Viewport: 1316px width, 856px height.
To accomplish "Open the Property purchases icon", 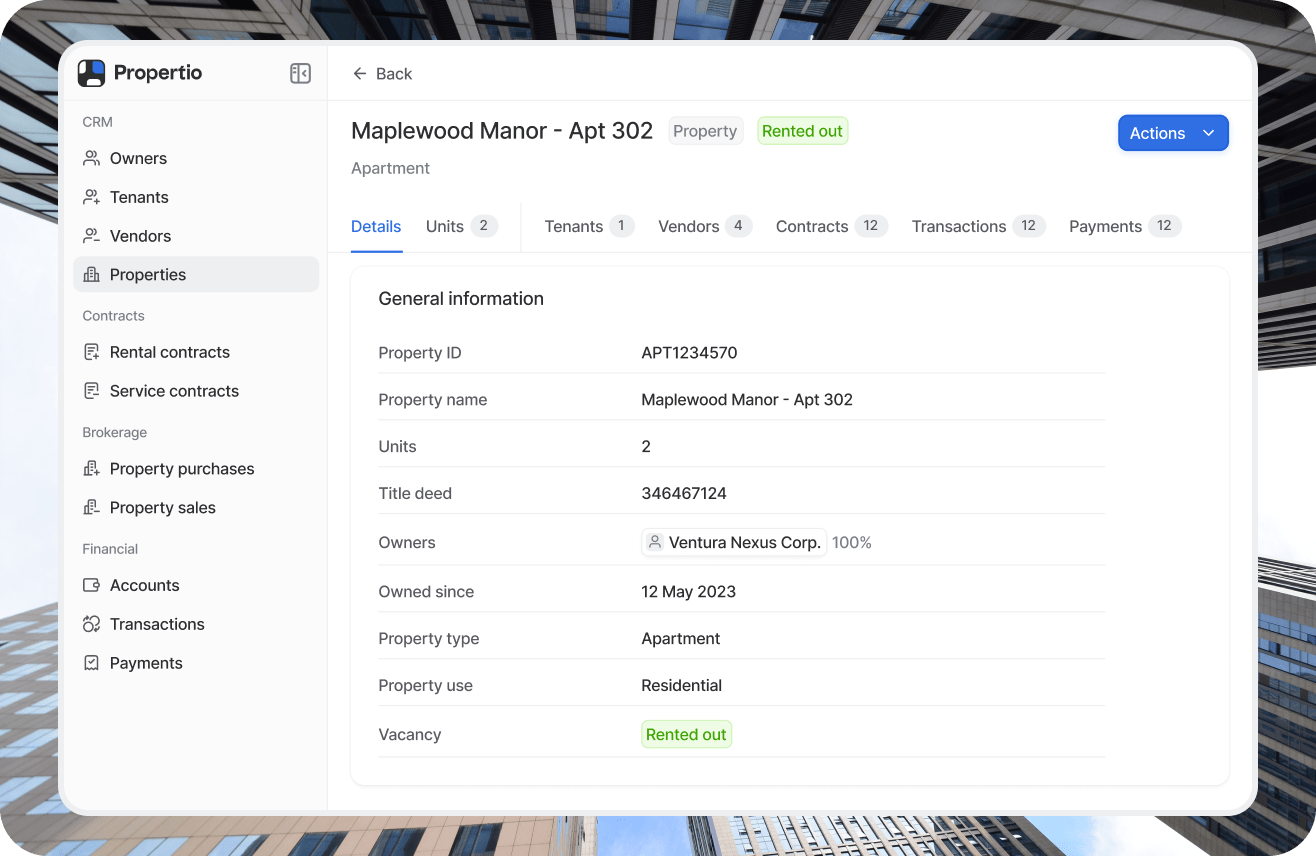I will [92, 469].
